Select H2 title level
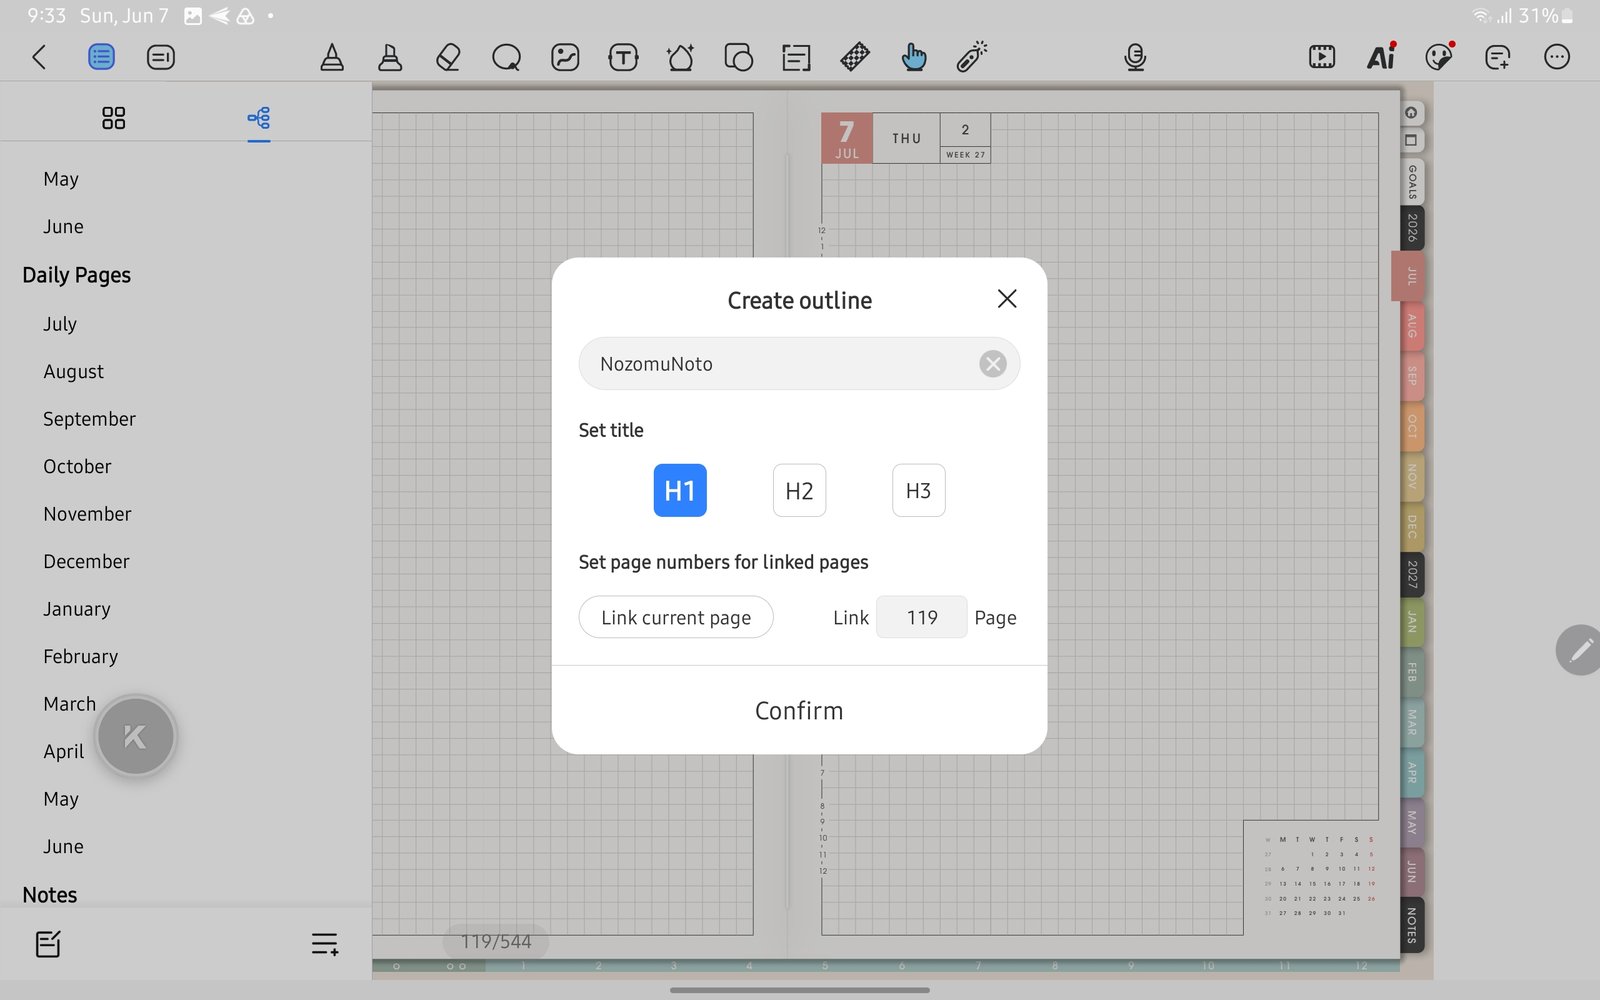 799,491
